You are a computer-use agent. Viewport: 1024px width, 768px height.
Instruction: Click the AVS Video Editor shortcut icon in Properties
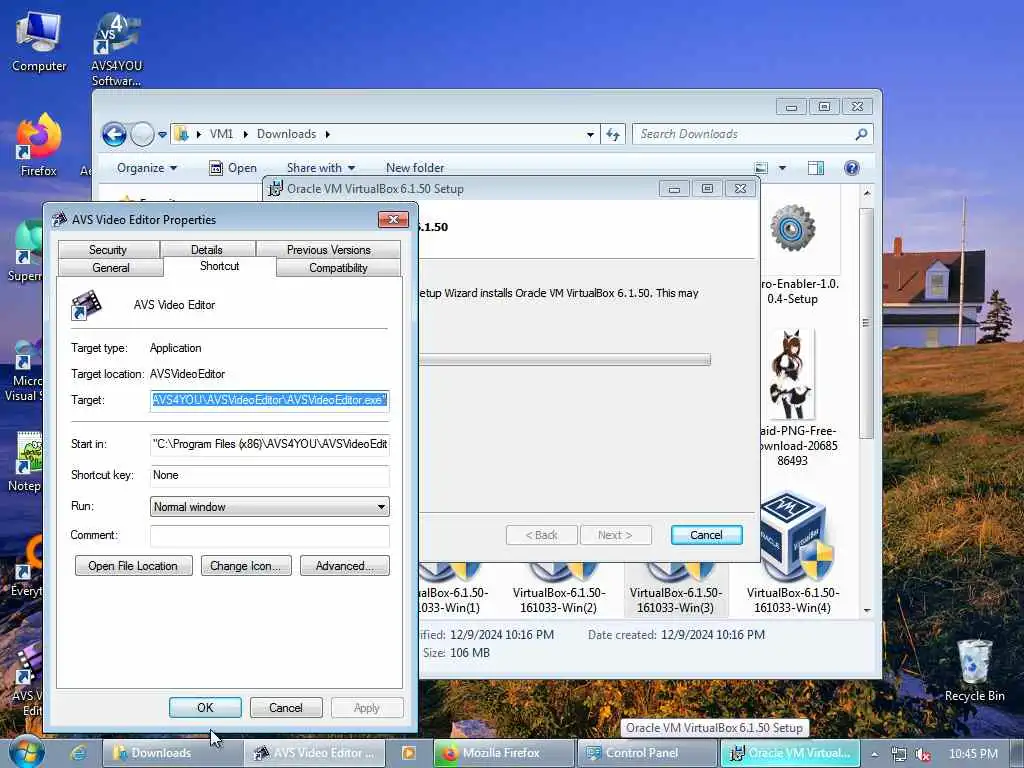click(x=86, y=305)
